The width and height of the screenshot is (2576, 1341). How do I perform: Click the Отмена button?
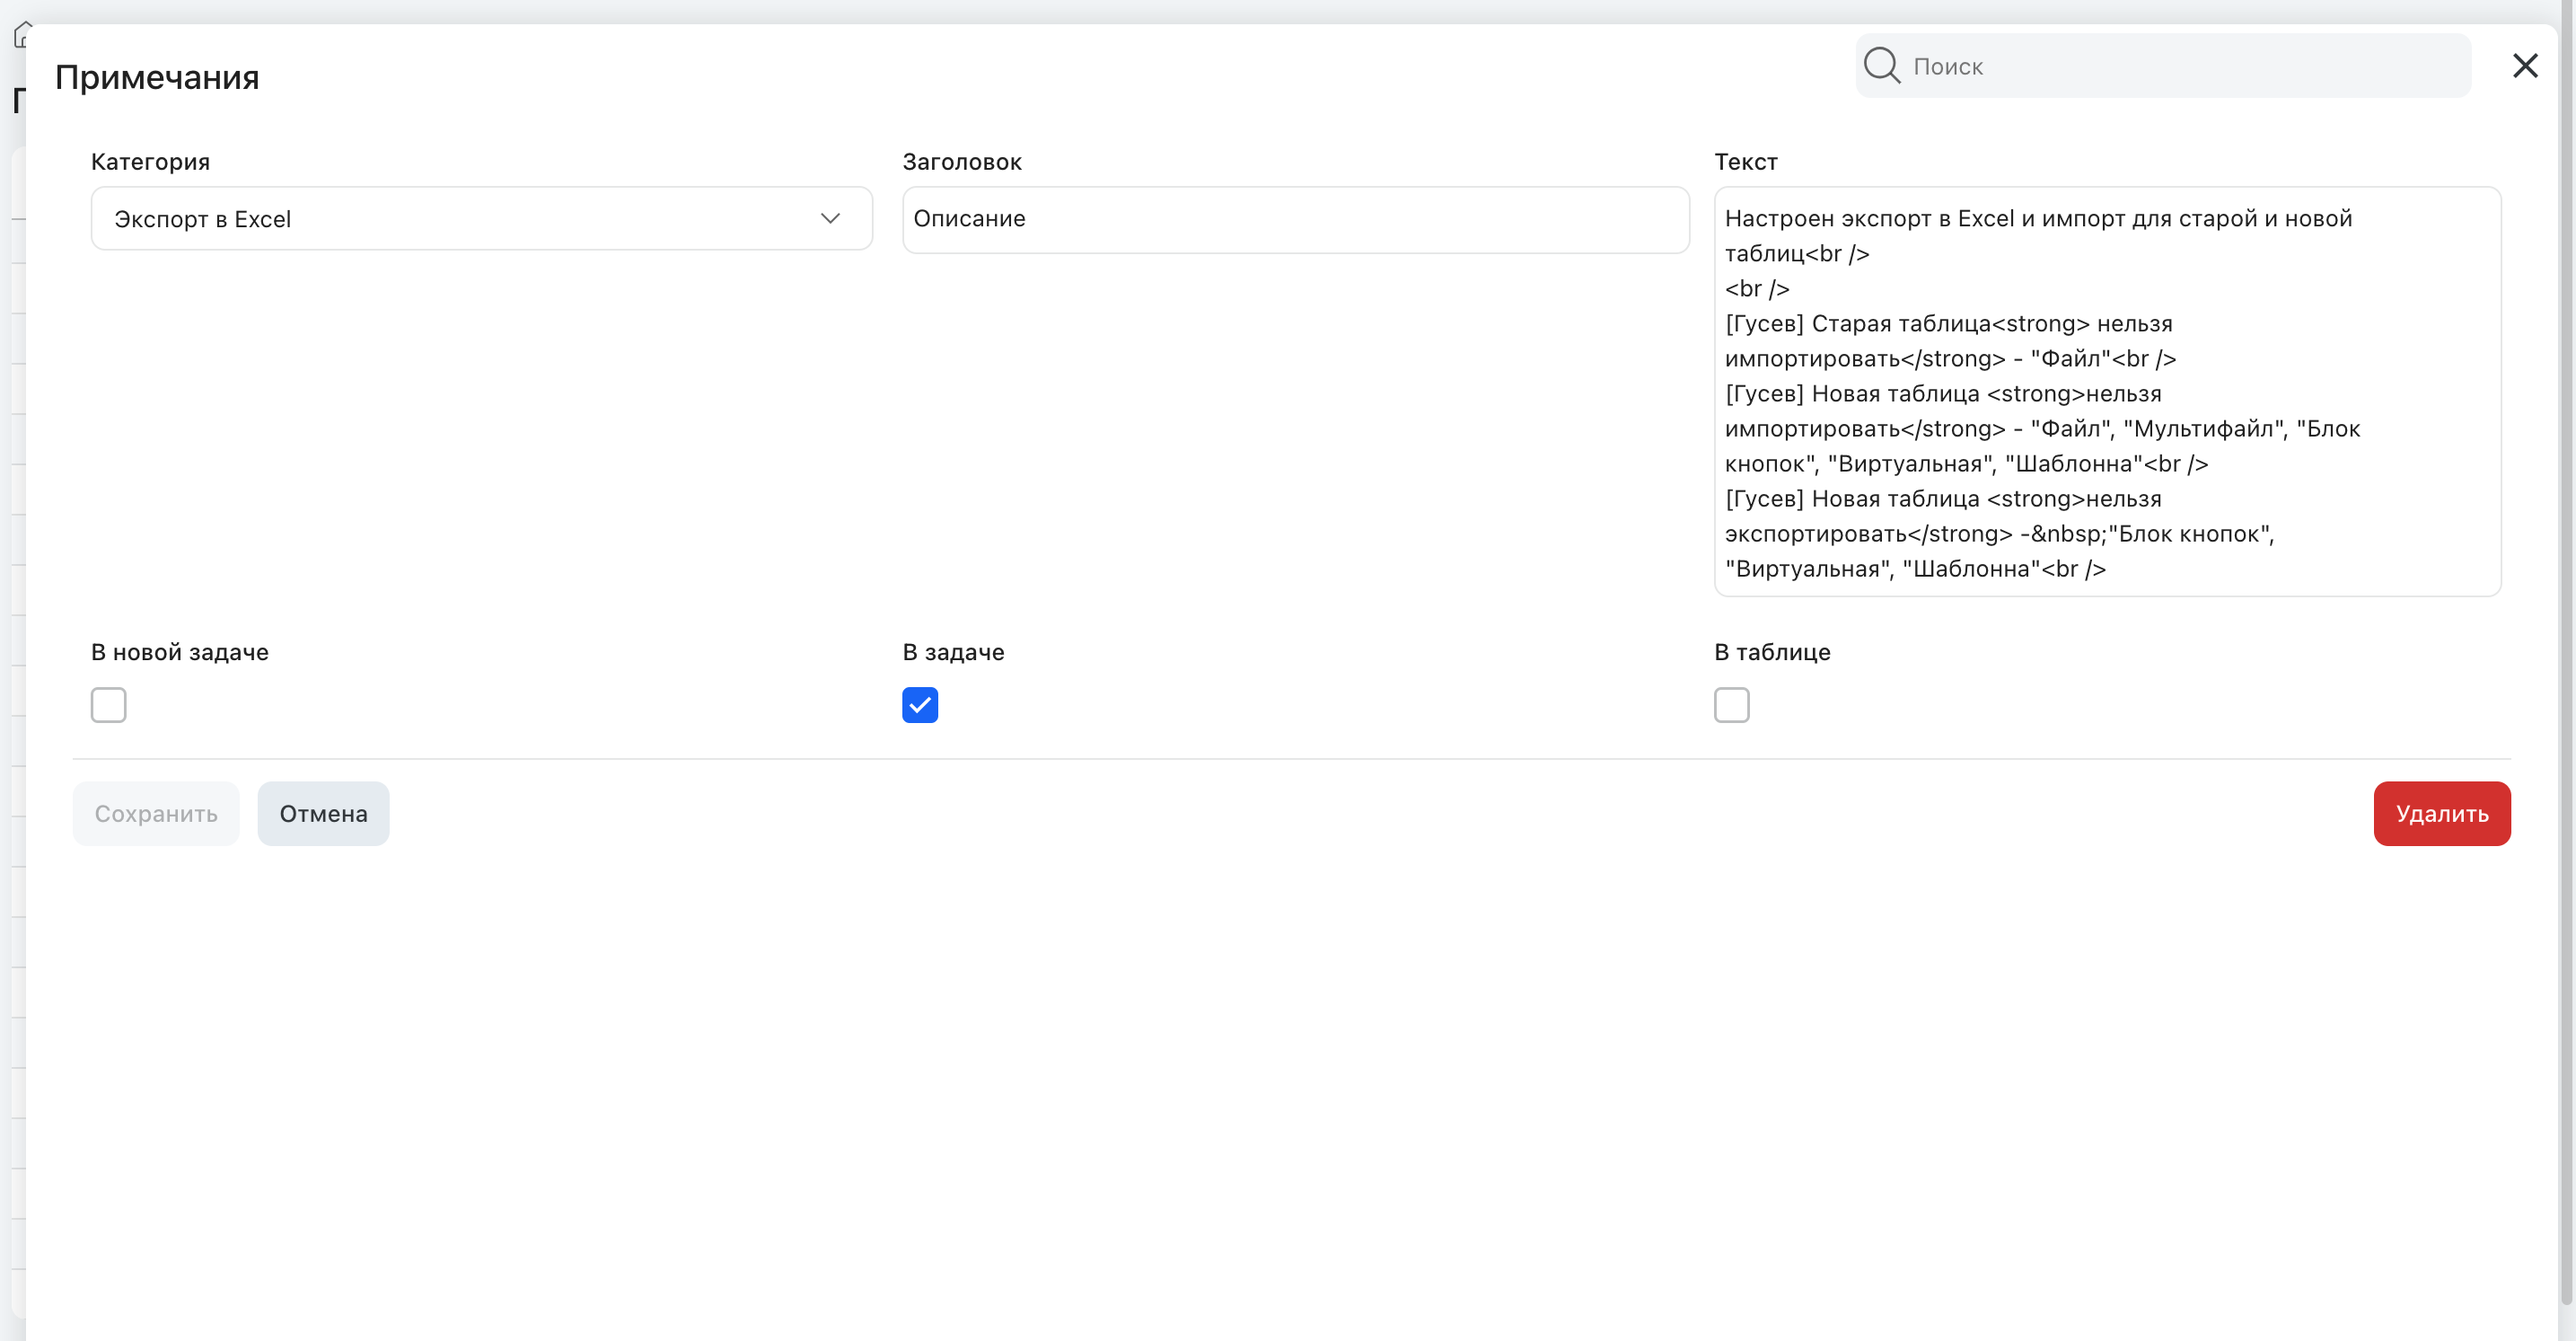click(x=323, y=813)
